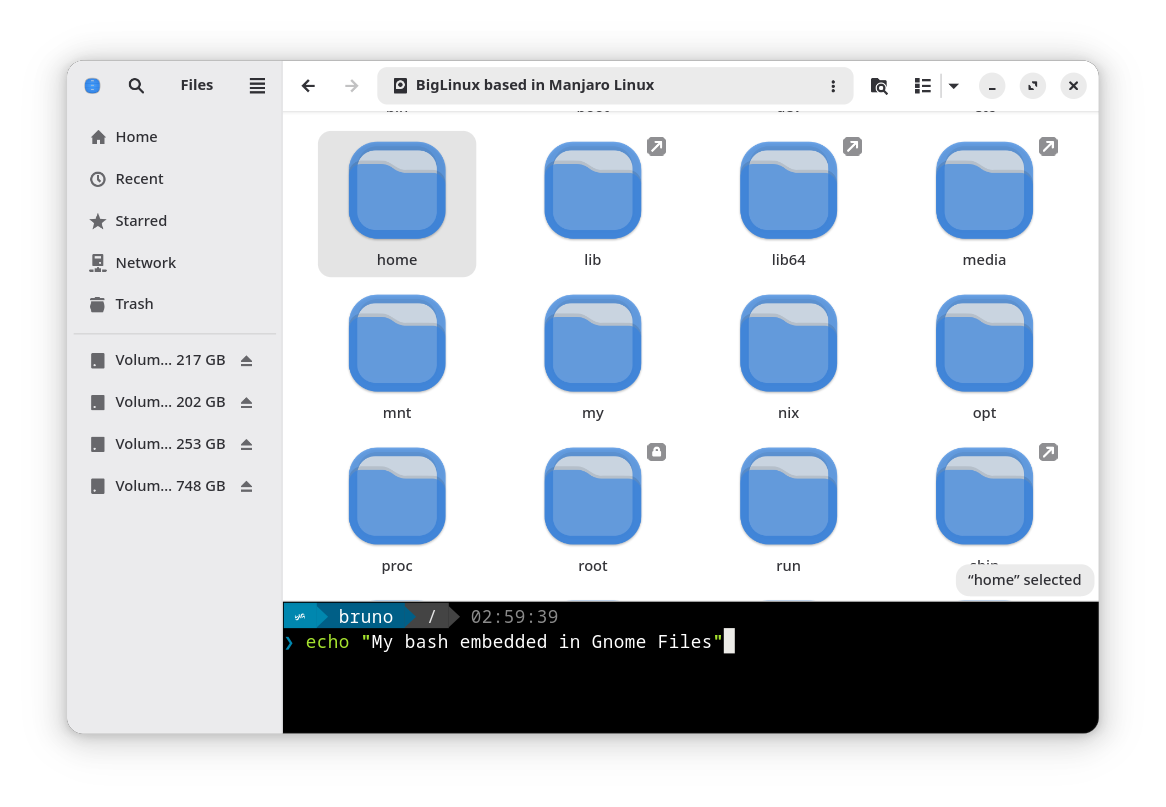Minimize the Files window
Image resolution: width=1166 pixels, height=807 pixels.
992,86
